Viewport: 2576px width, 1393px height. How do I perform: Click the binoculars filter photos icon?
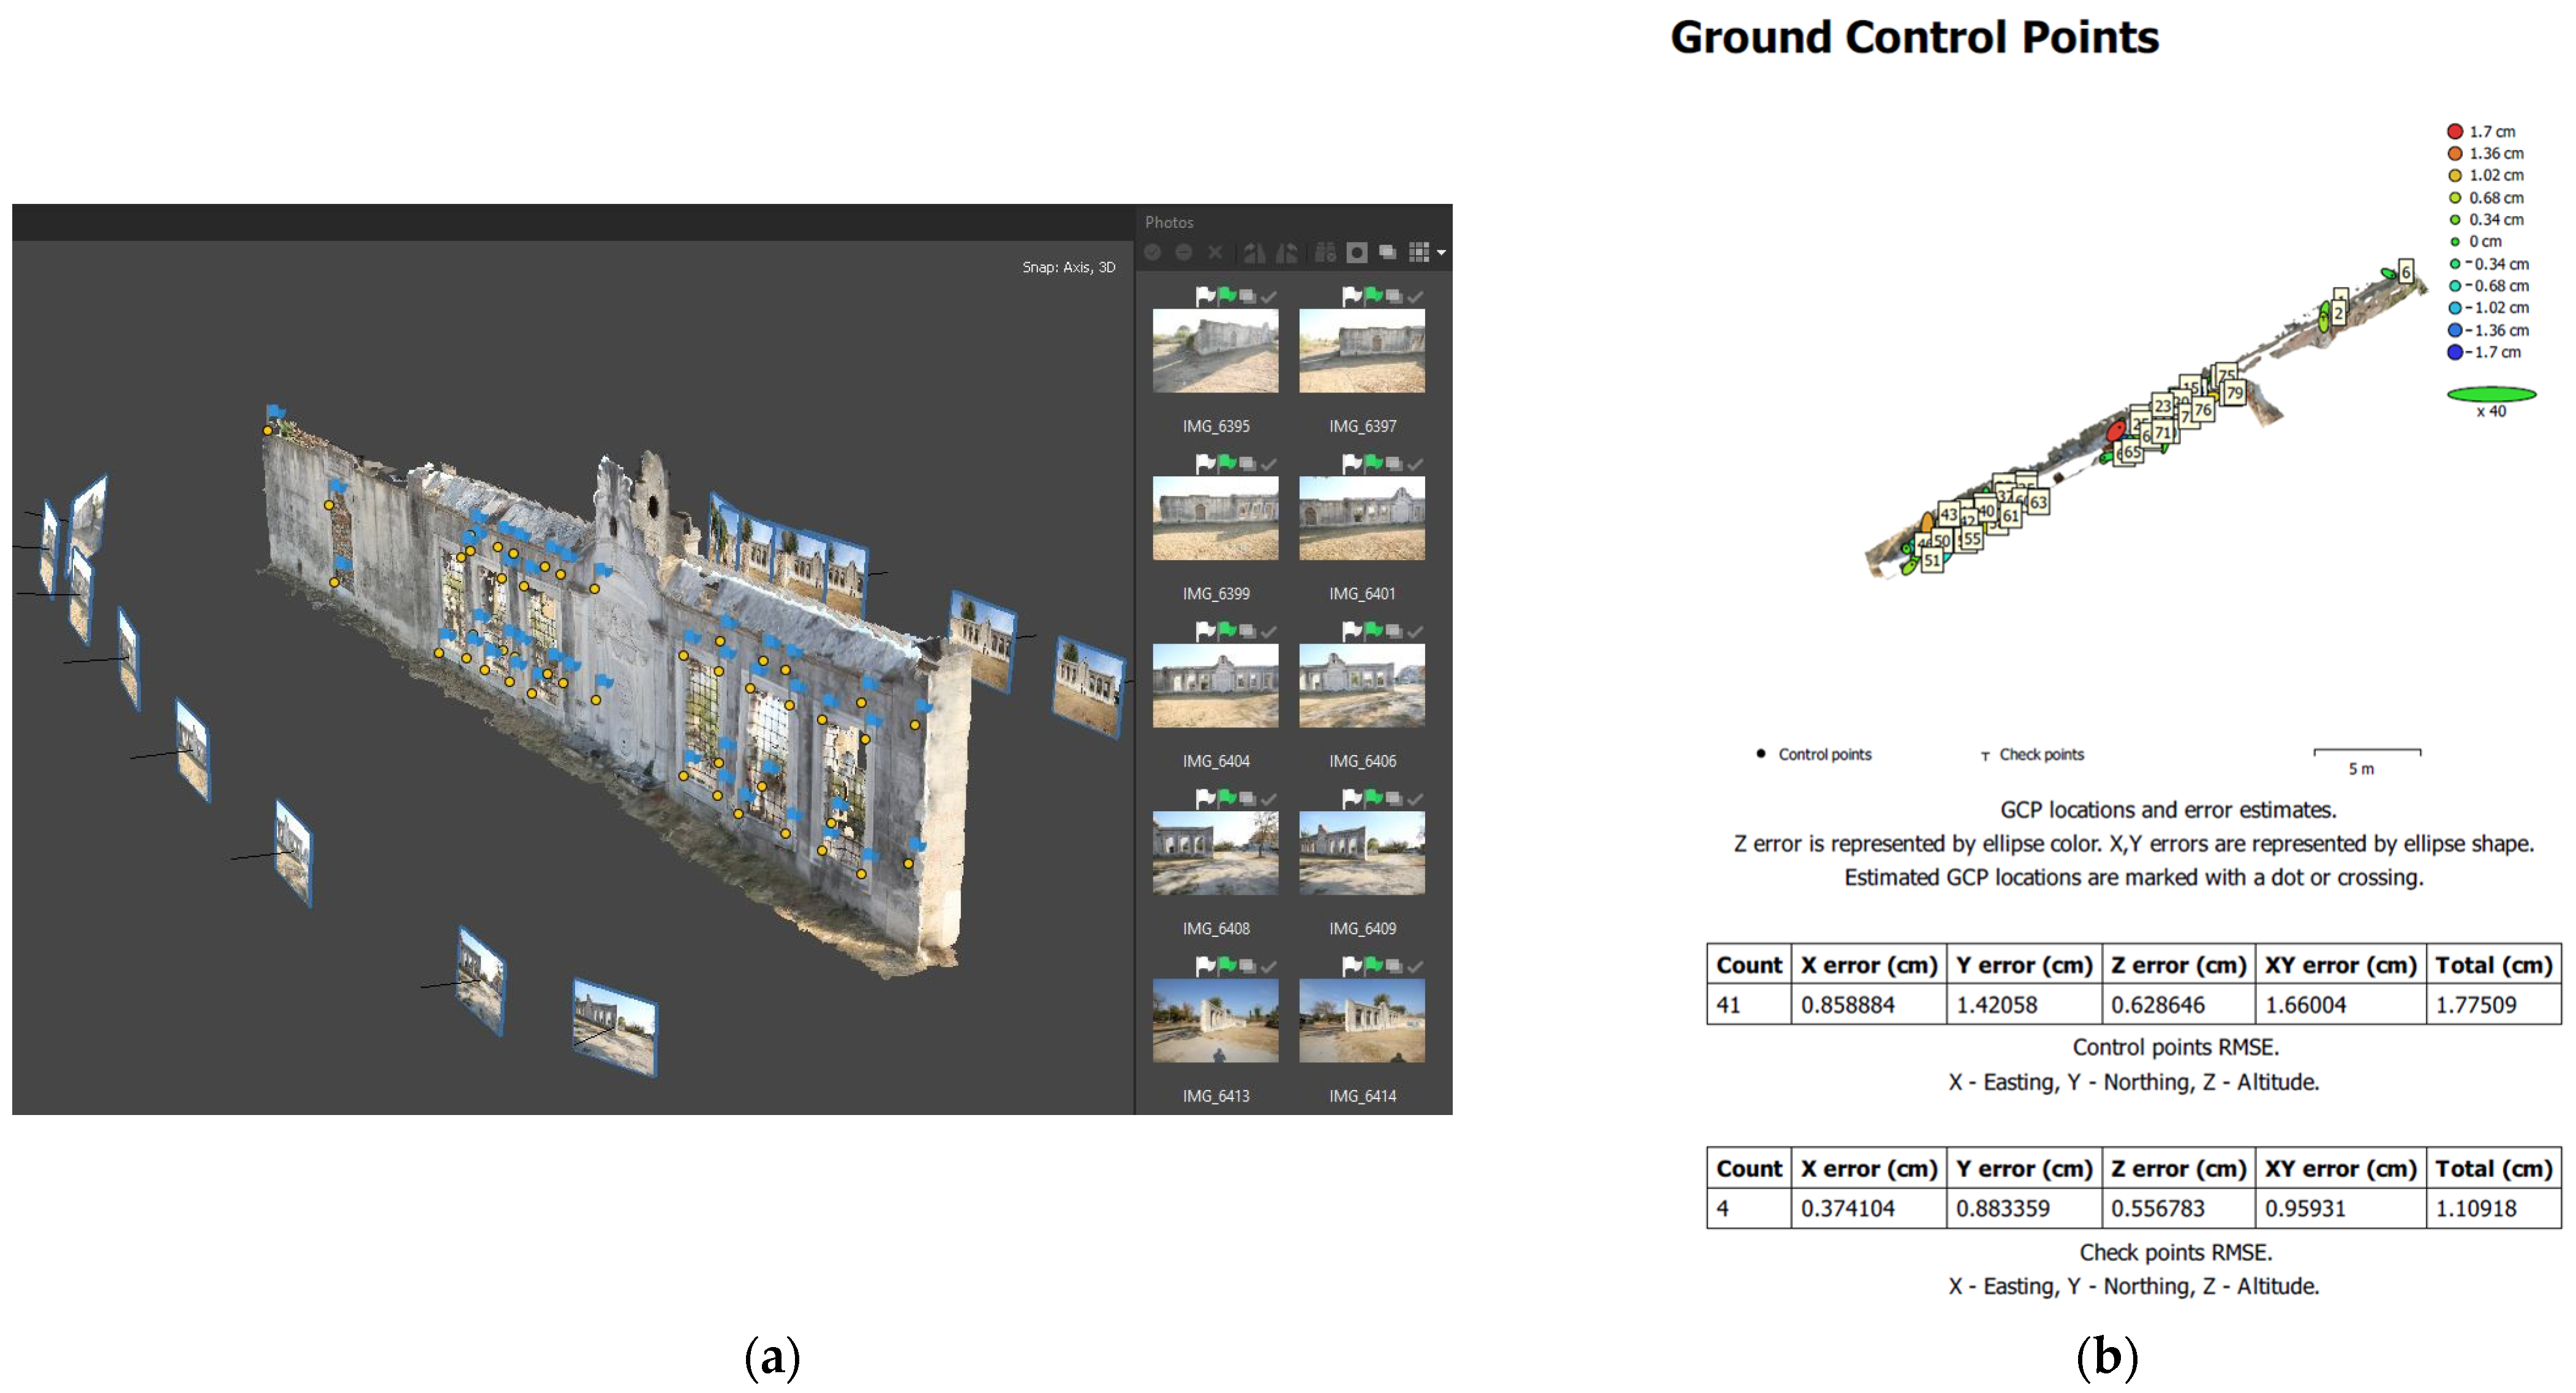(1326, 253)
